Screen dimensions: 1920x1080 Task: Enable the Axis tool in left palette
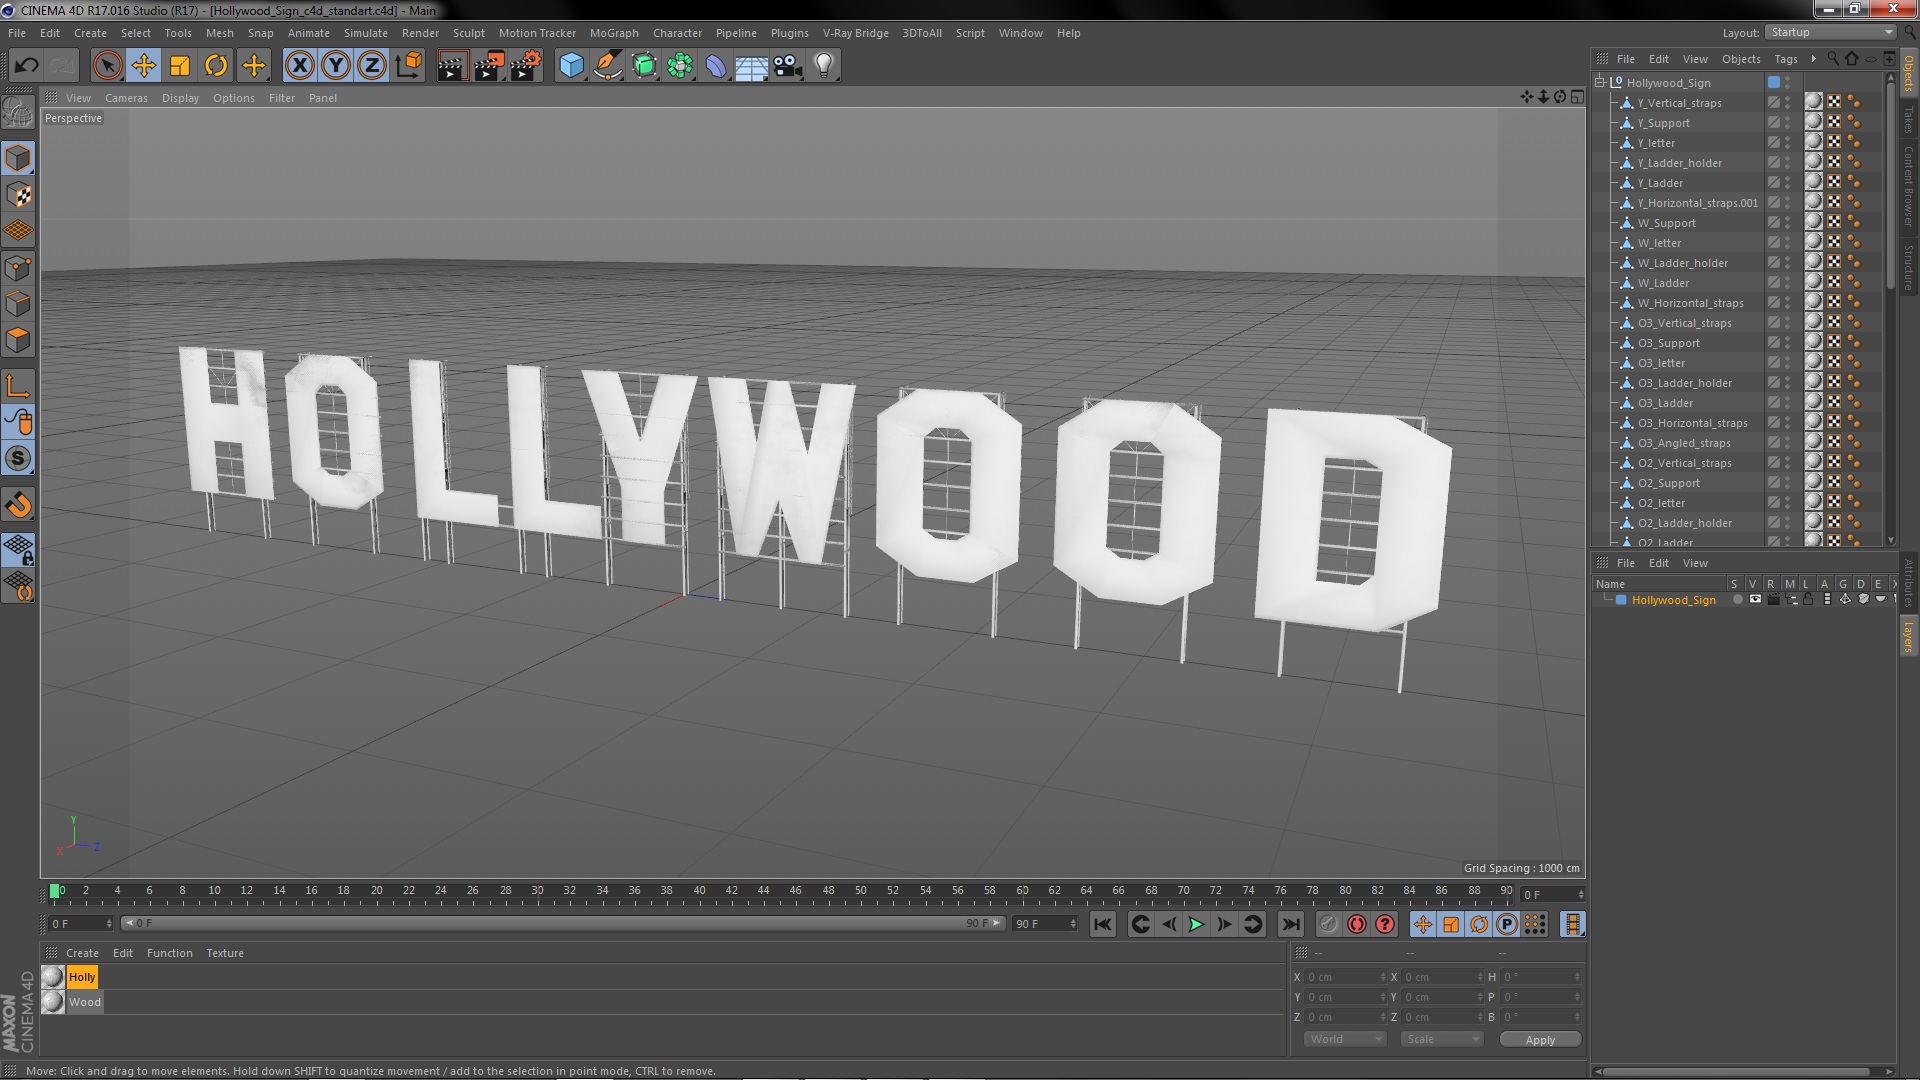pos(18,386)
